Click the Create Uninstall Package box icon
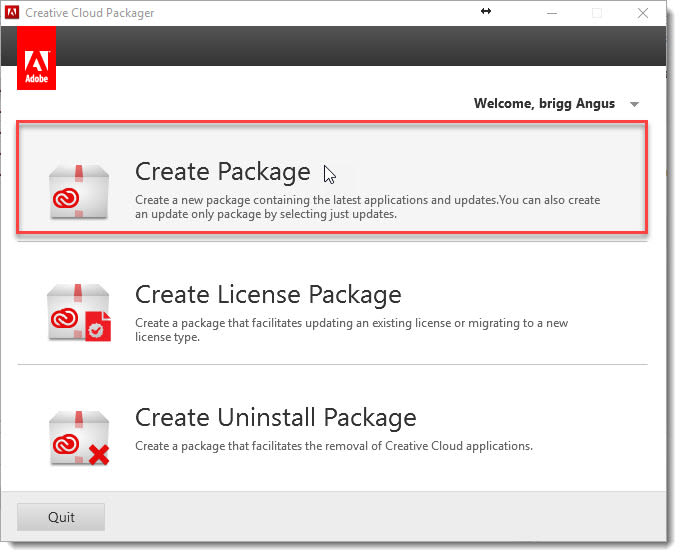 click(x=79, y=438)
